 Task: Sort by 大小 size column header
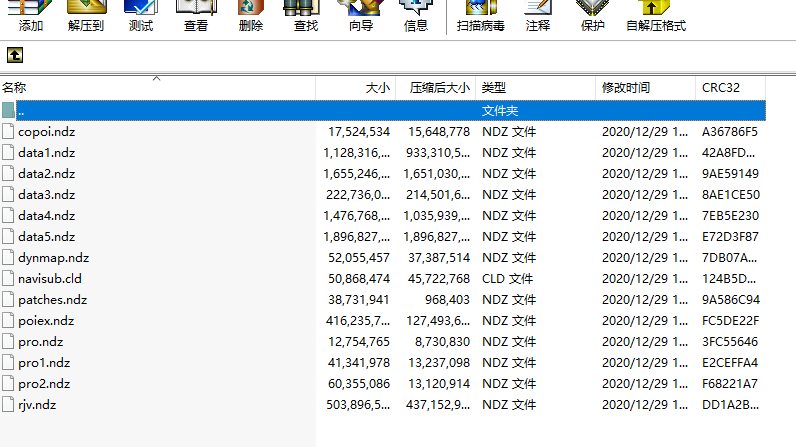(x=356, y=88)
